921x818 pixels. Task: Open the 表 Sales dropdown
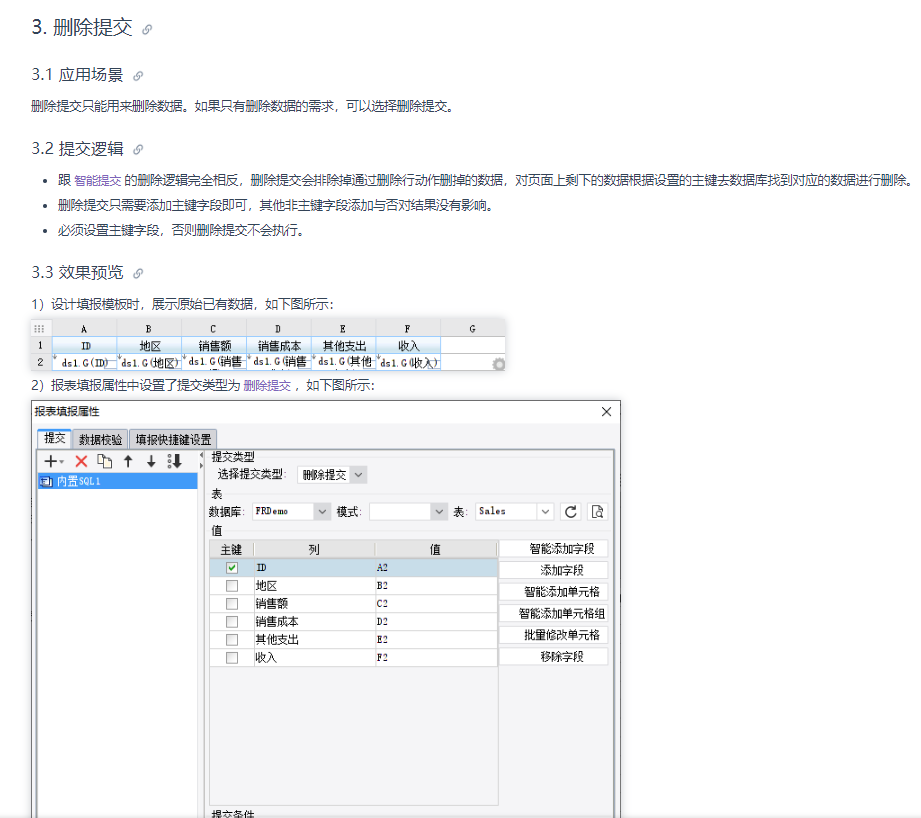[515, 511]
